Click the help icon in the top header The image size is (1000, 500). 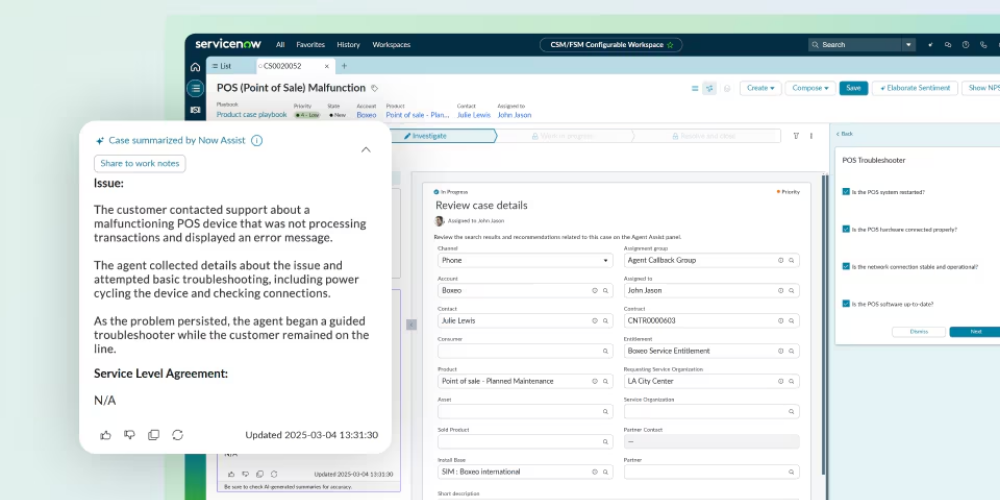pyautogui.click(x=966, y=45)
